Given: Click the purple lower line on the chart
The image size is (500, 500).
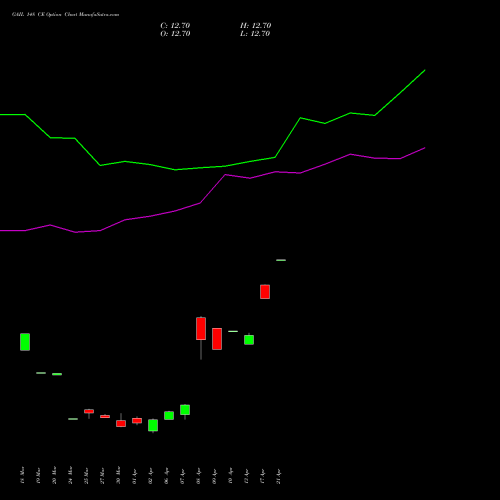Looking at the screenshot, I should 212,189.
